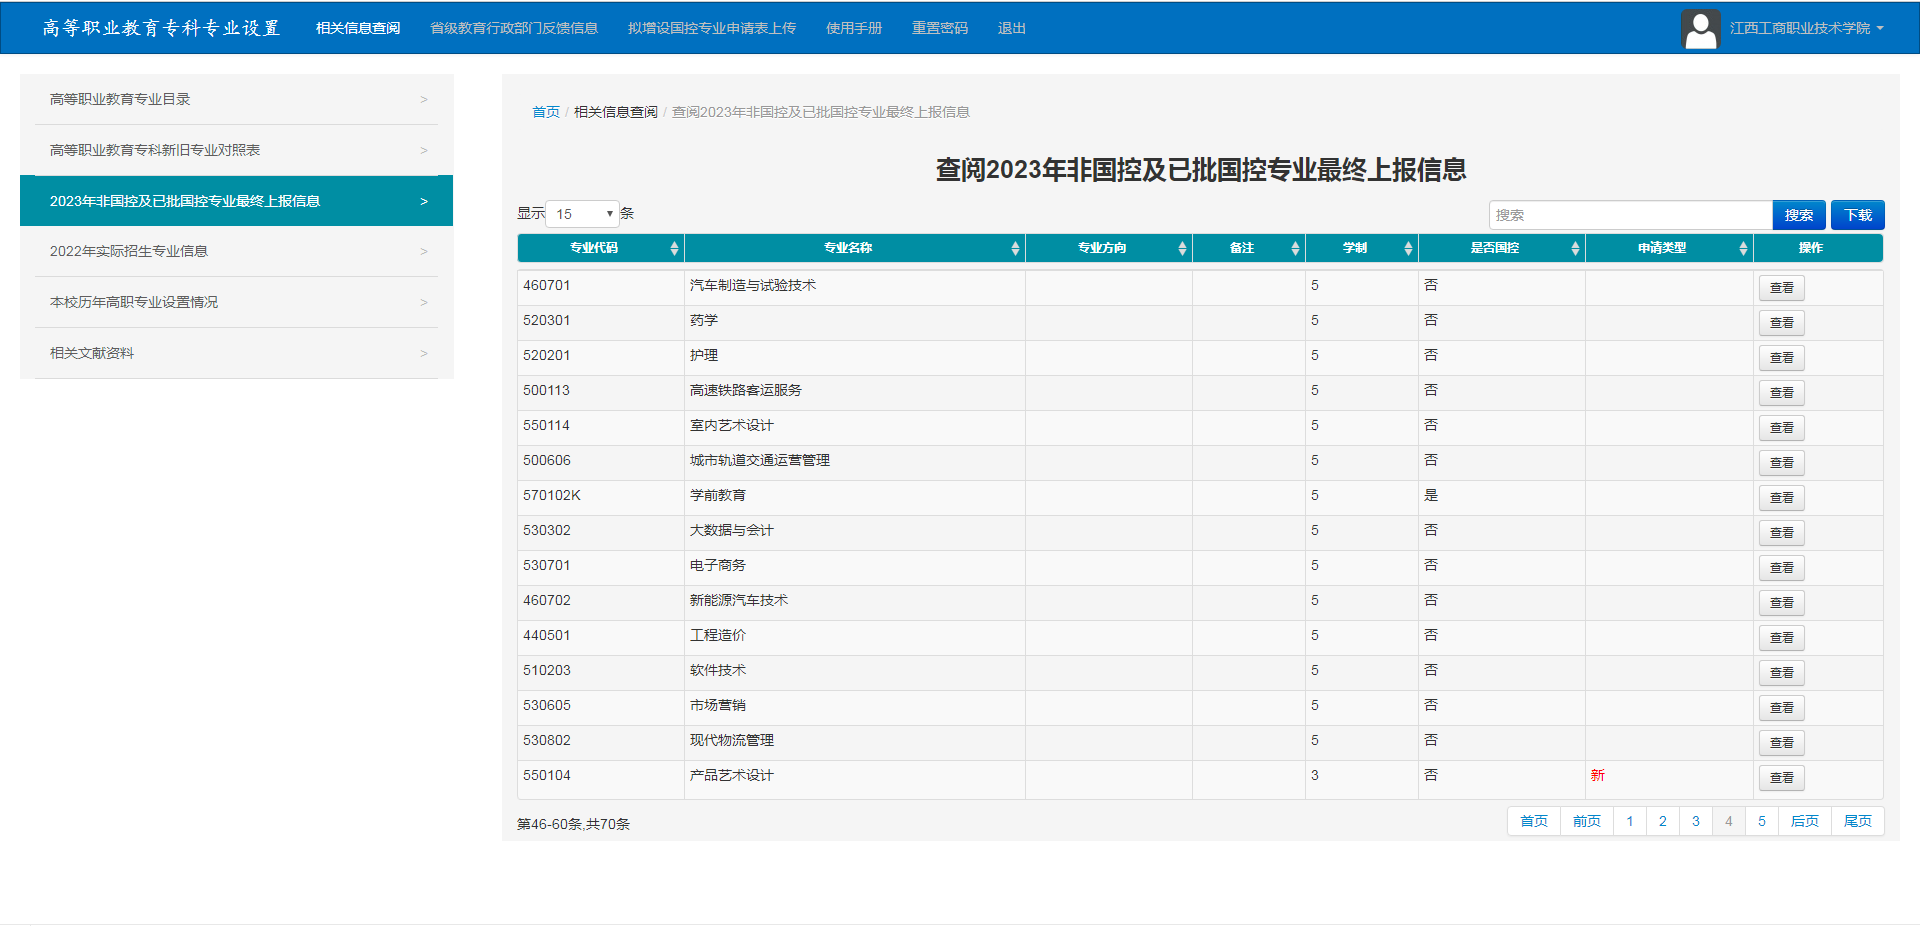Open 省级教育行政部门反馈信息 in navigation bar

(x=513, y=28)
